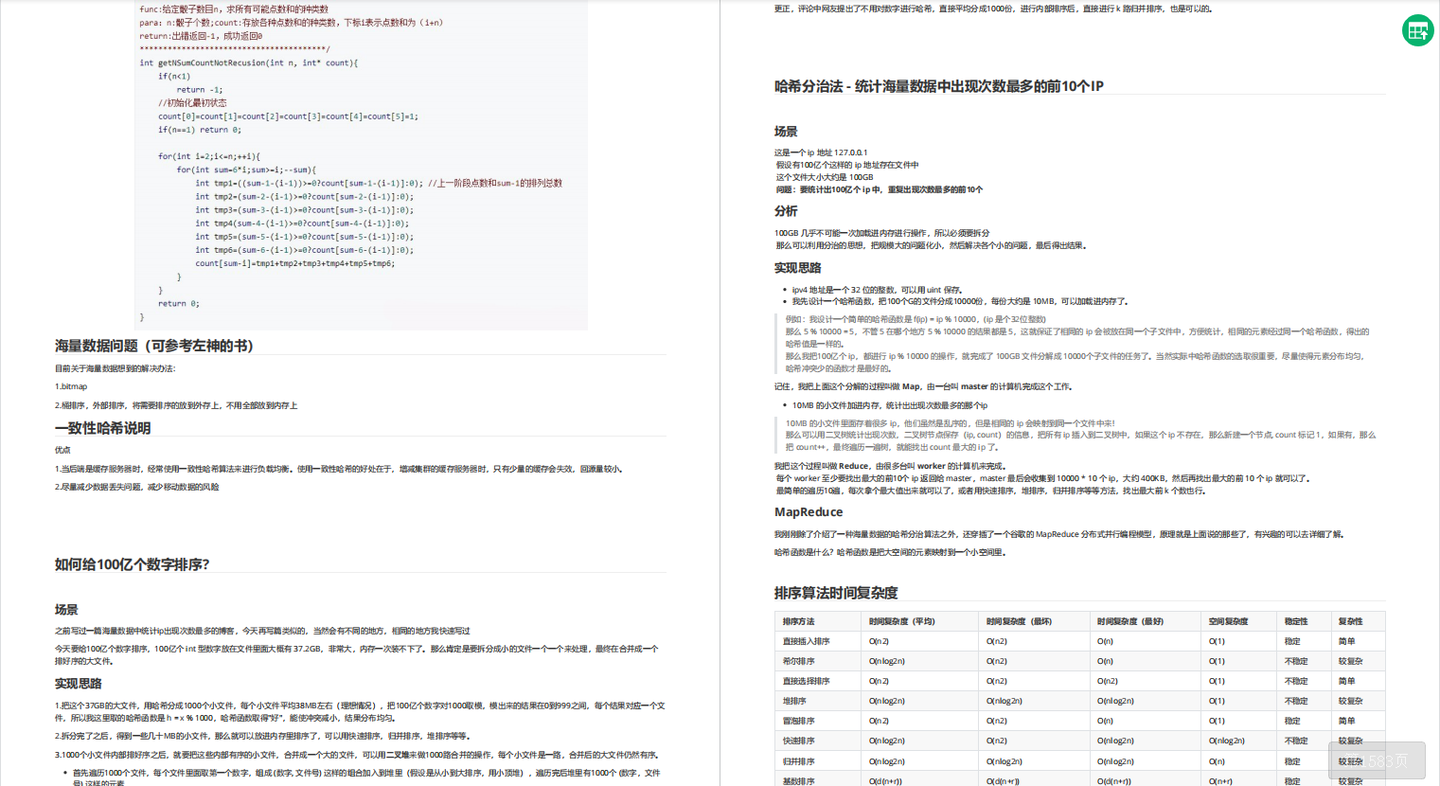Click the code line starting with 'int tmp1='

tap(379, 183)
